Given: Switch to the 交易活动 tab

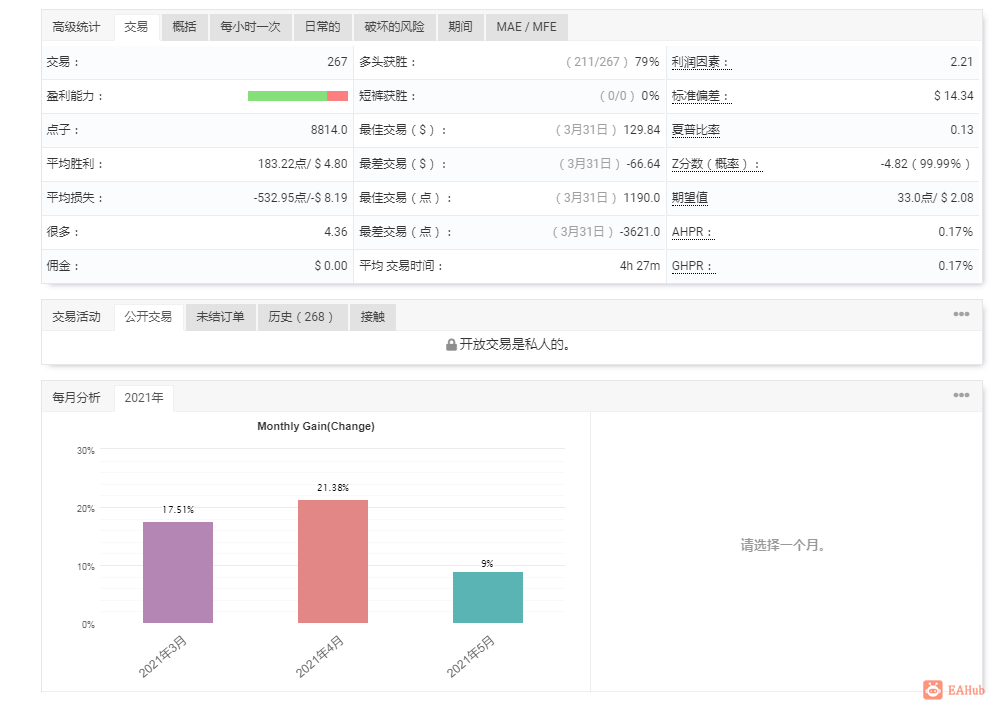Looking at the screenshot, I should 76,316.
